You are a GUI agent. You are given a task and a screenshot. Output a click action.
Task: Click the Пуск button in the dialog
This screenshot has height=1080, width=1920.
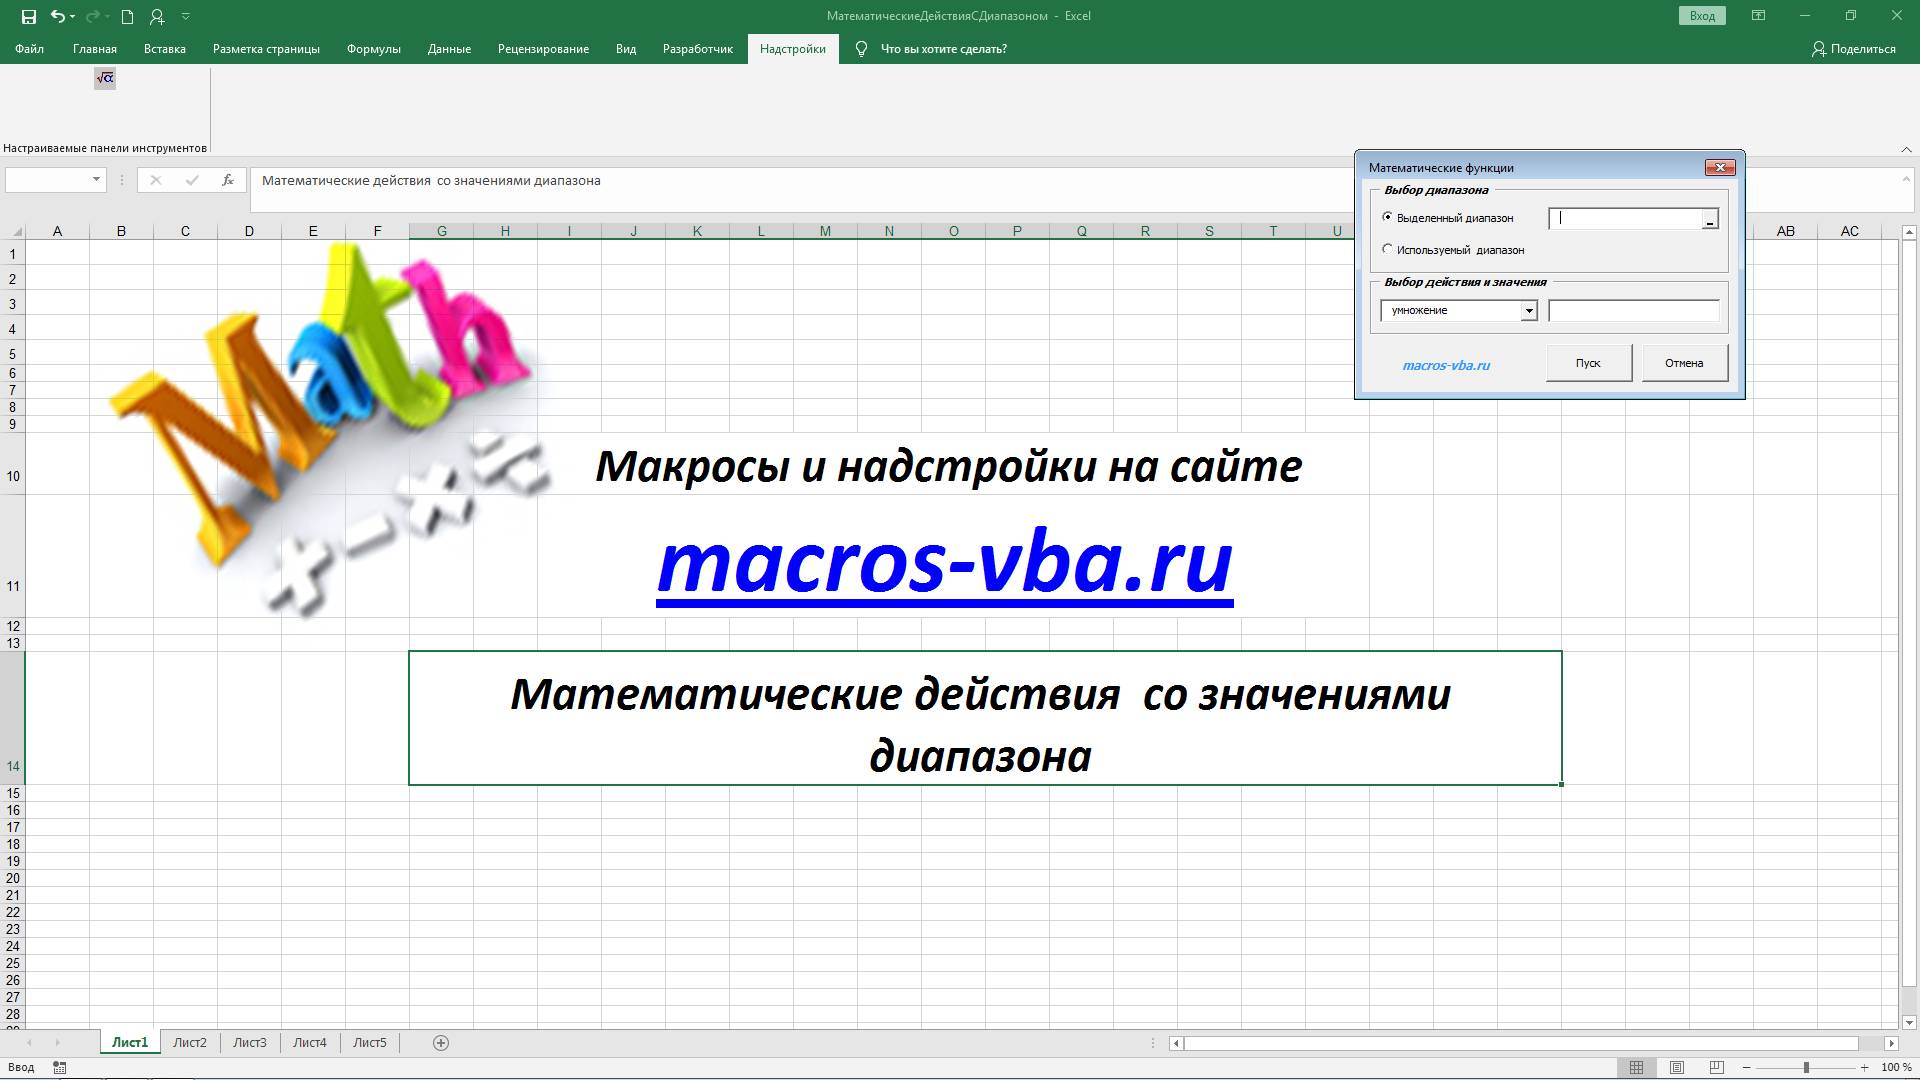click(x=1588, y=362)
